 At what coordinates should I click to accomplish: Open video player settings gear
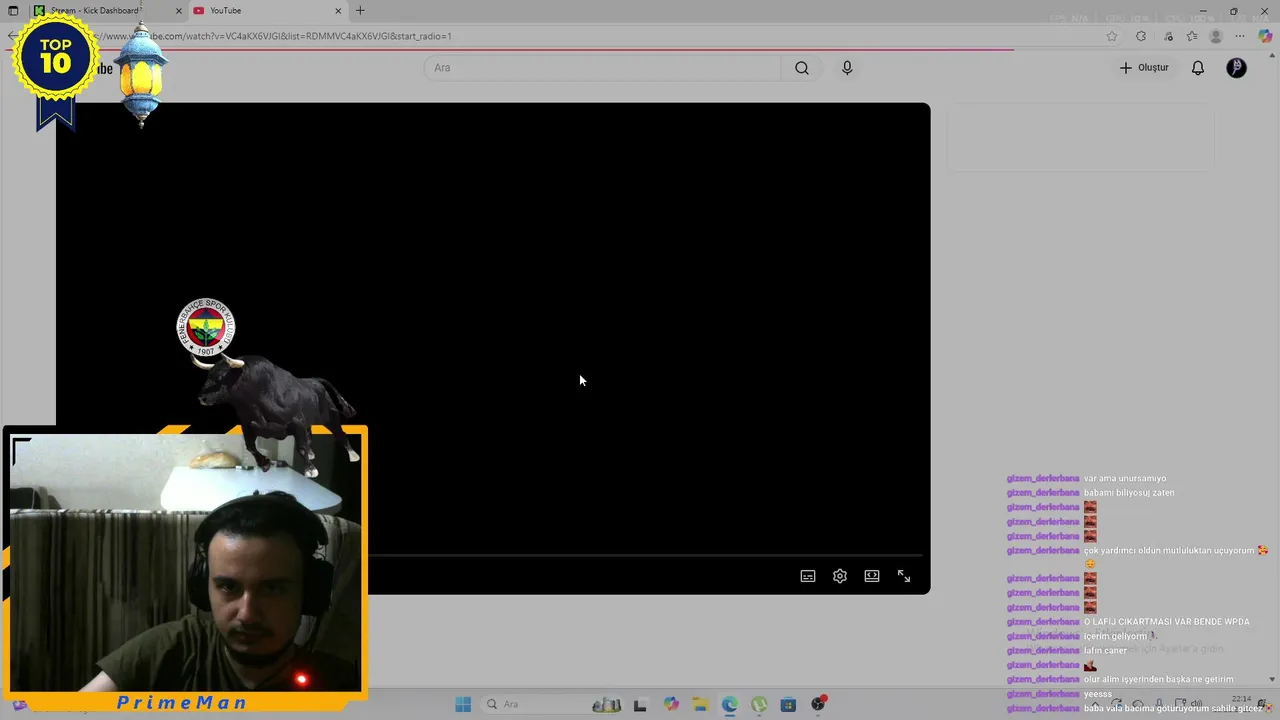coord(840,576)
